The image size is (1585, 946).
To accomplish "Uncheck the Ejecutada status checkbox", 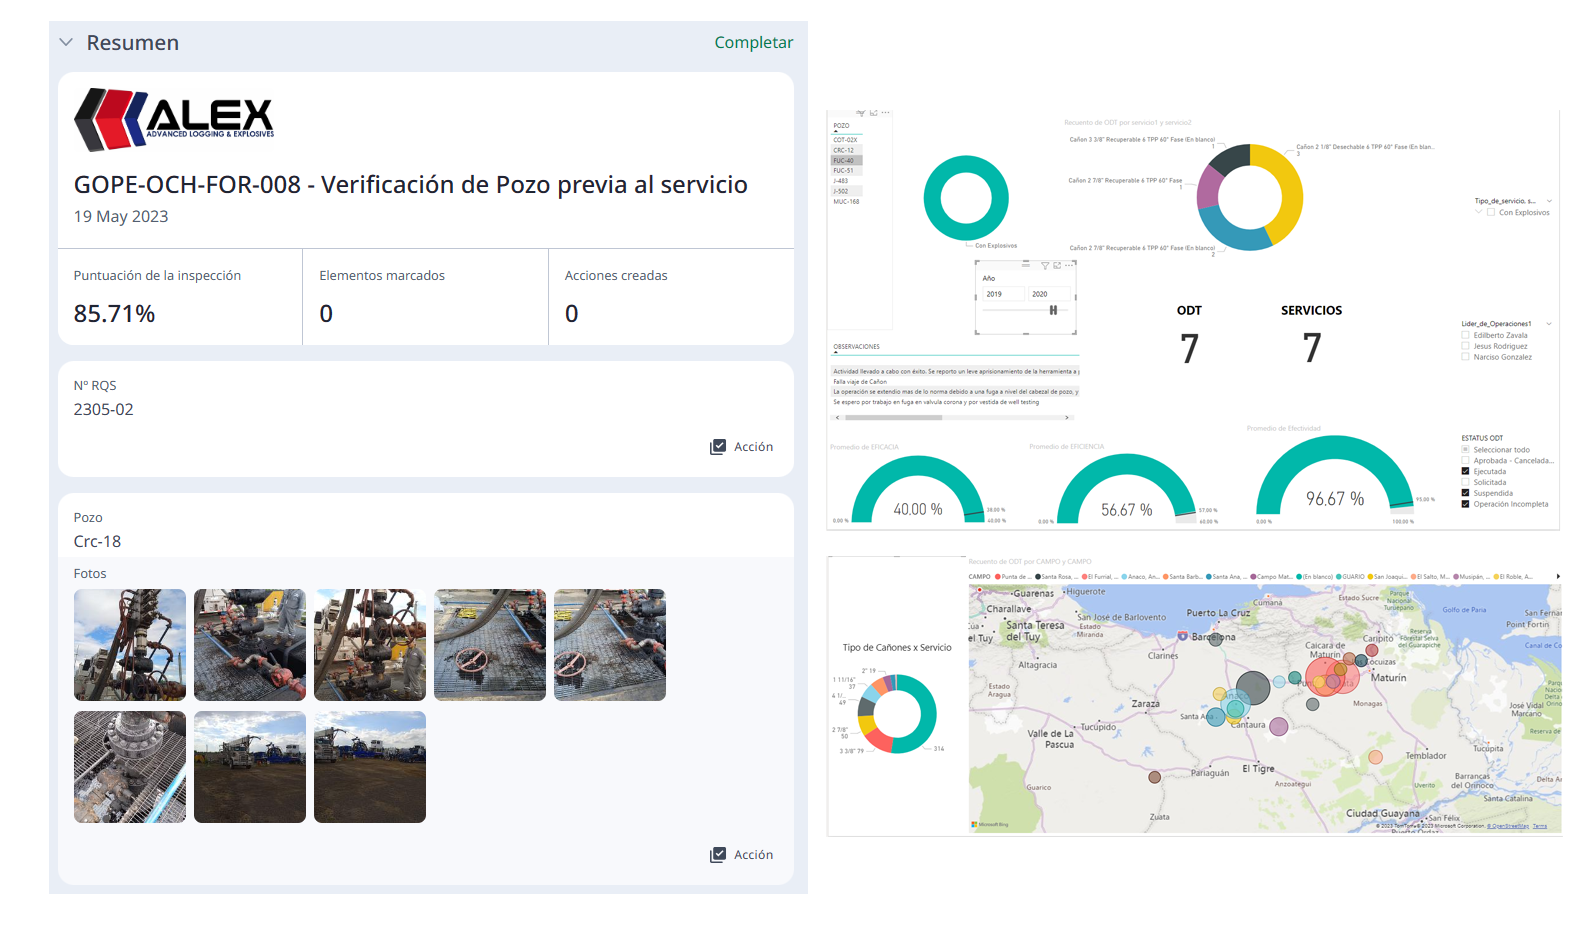I will [x=1466, y=472].
